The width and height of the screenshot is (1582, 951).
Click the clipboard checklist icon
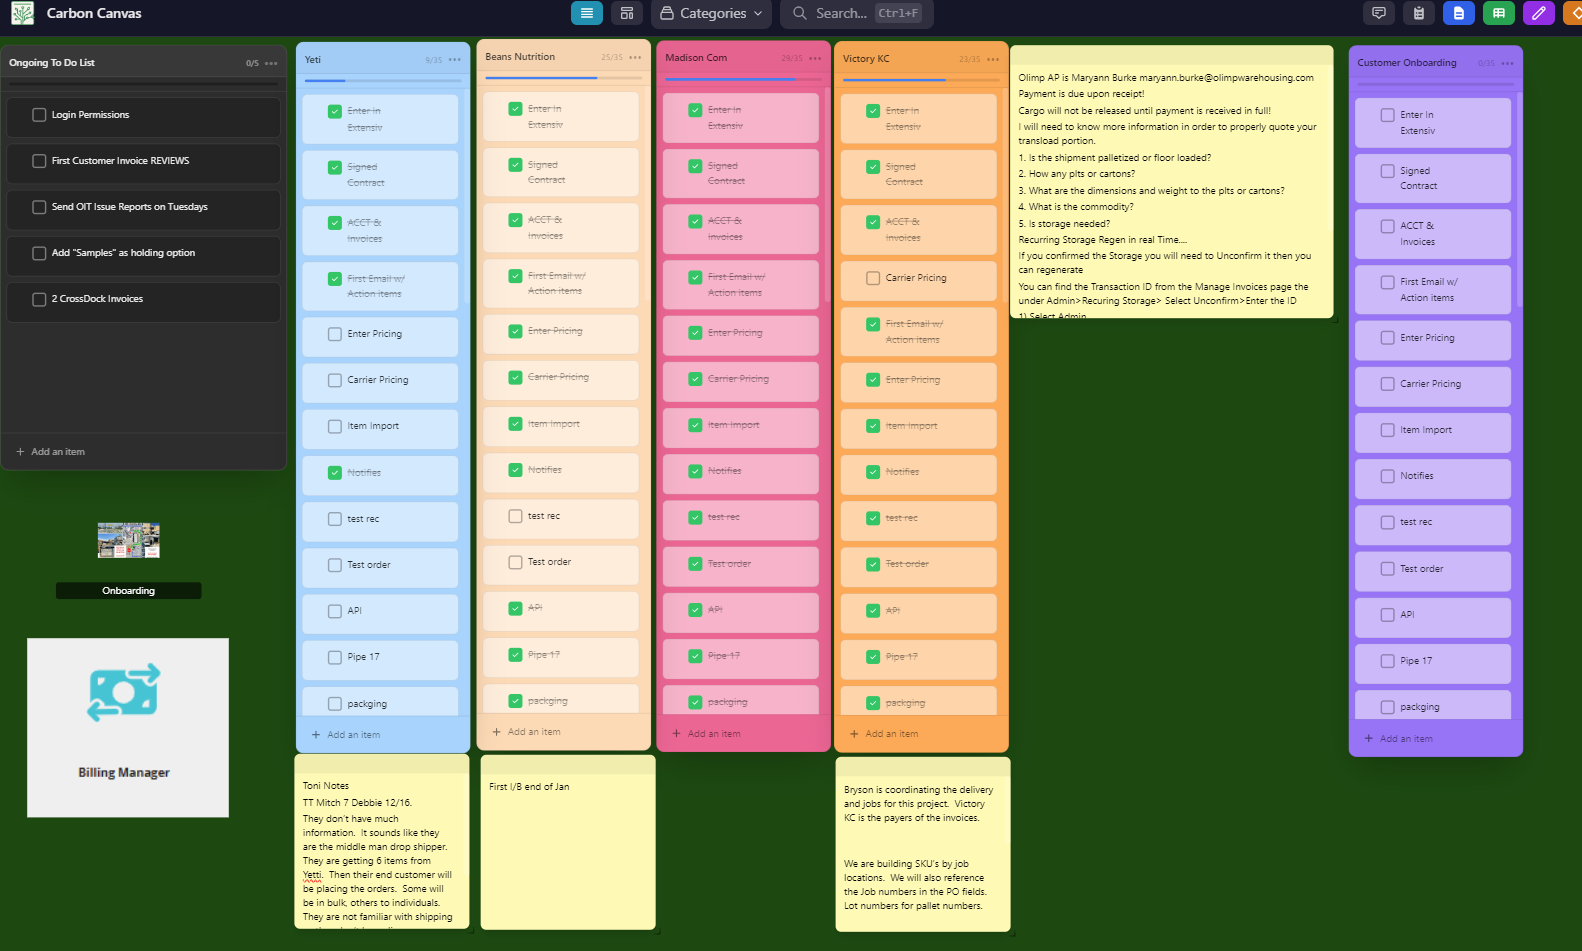(x=1419, y=13)
